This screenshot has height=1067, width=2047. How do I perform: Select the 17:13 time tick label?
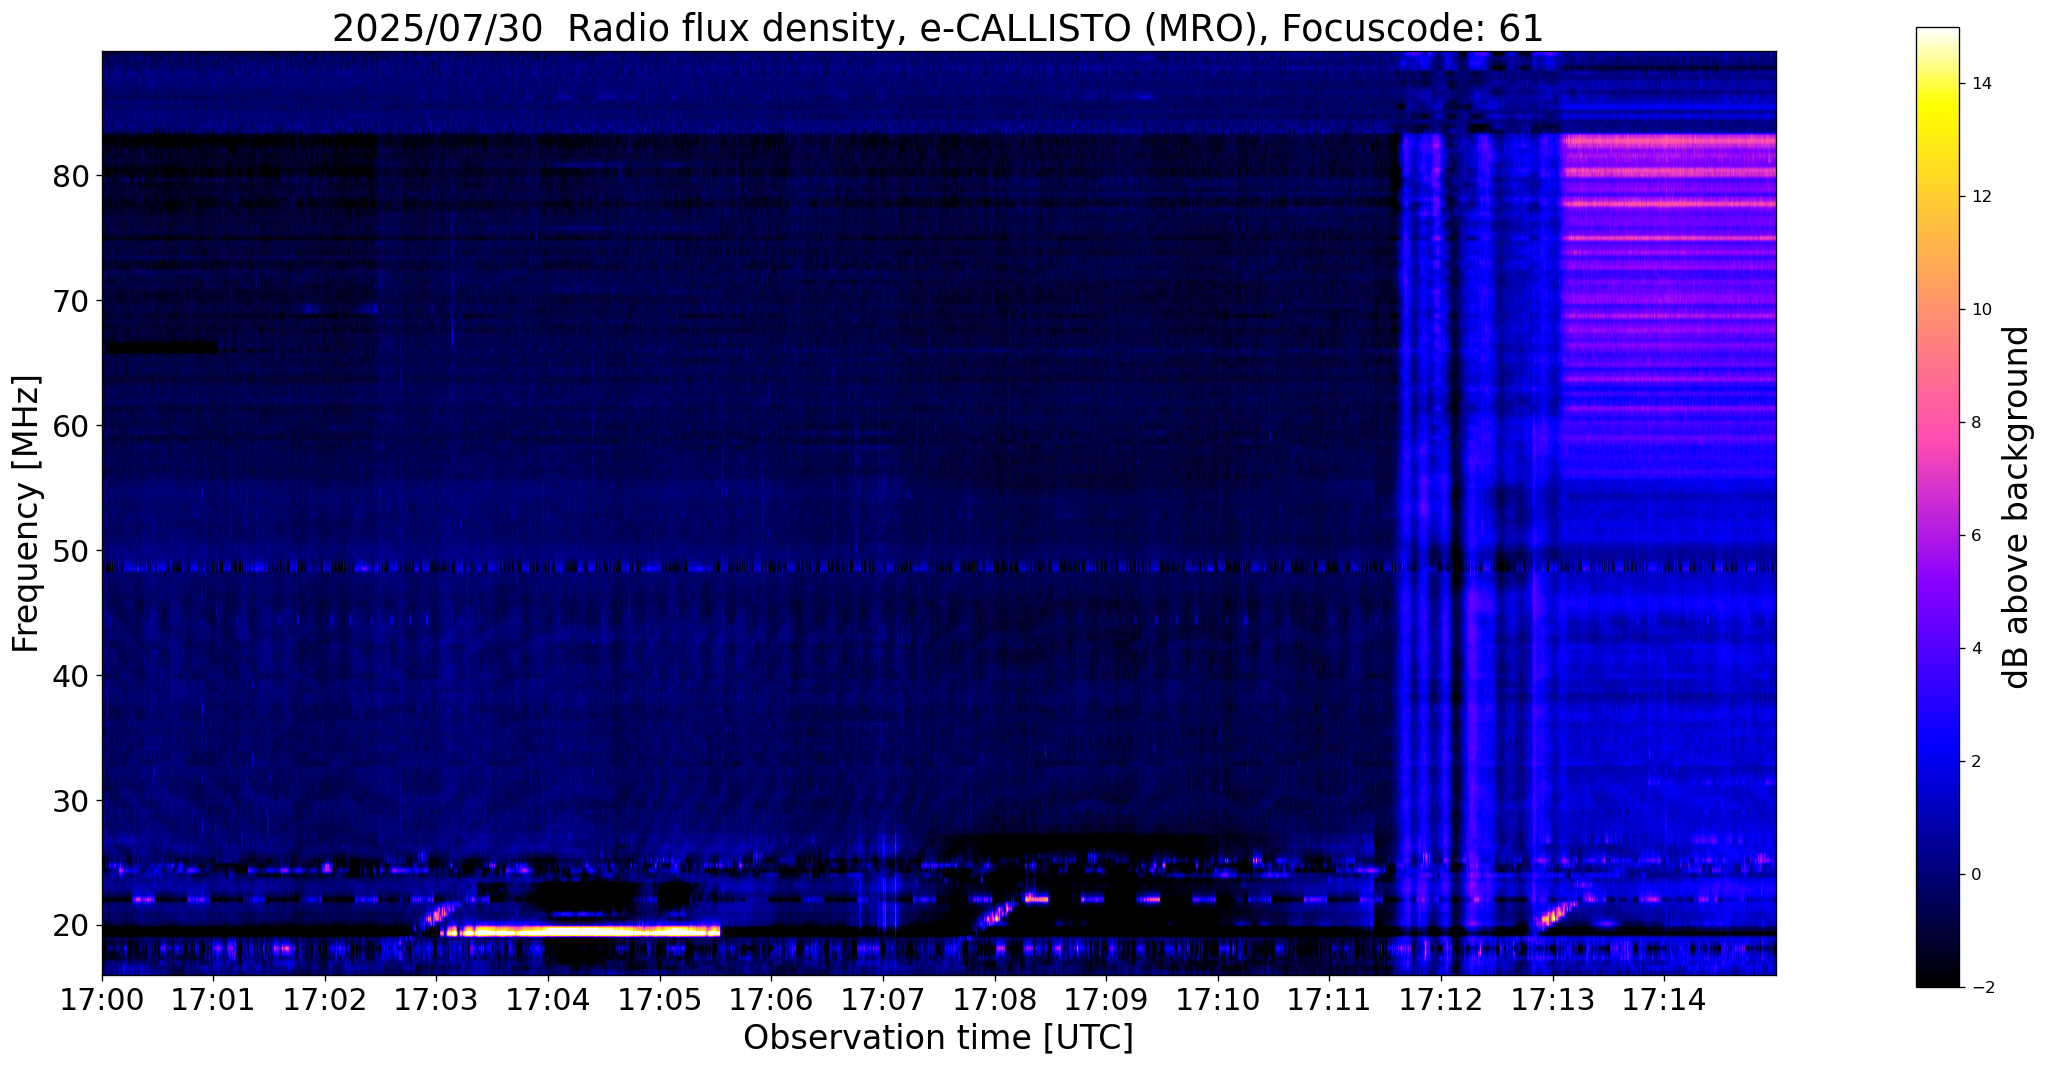coord(1552,1001)
